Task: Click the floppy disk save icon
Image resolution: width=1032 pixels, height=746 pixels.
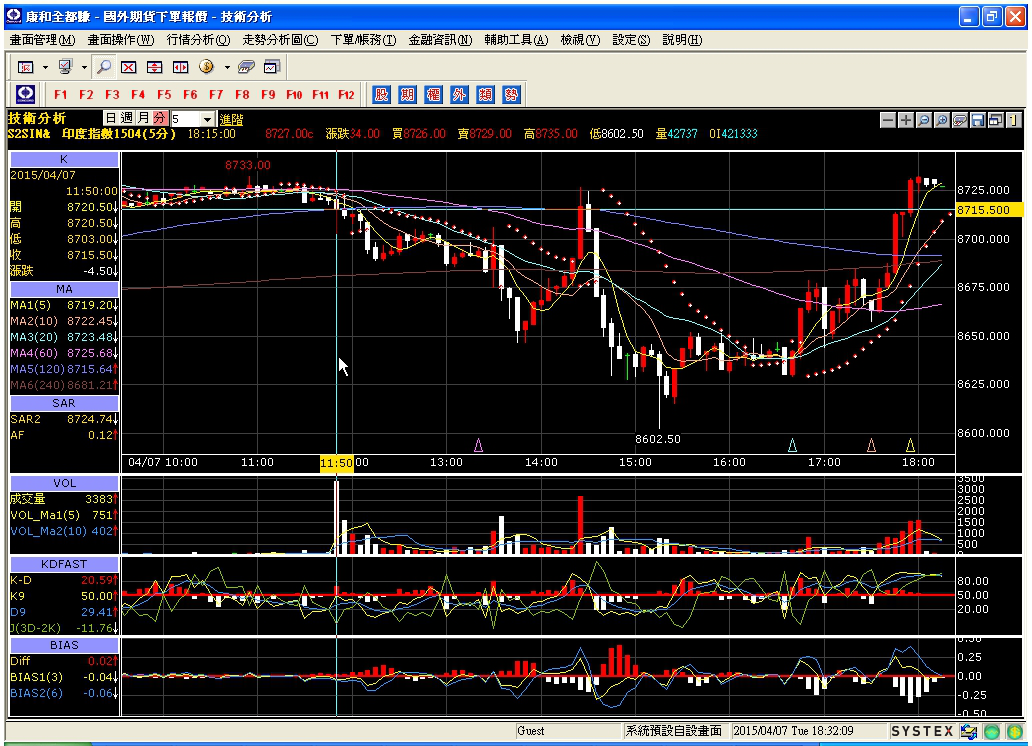Action: (x=977, y=120)
